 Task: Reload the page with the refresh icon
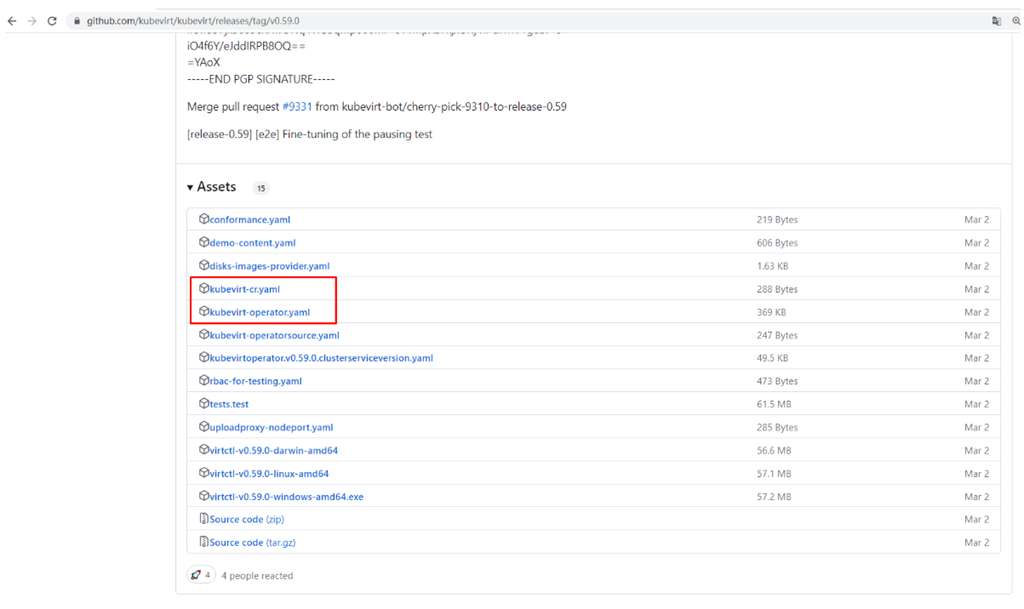pyautogui.click(x=52, y=21)
